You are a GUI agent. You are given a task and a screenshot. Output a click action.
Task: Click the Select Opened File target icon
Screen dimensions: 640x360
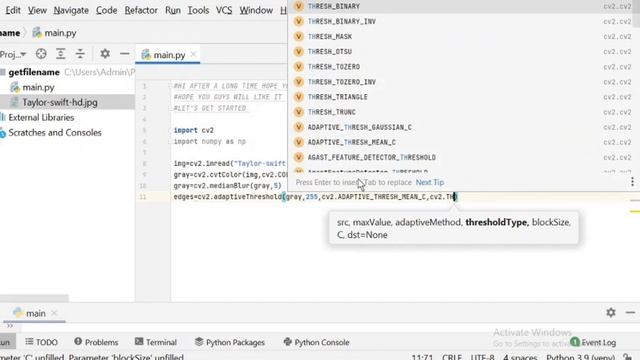point(41,54)
